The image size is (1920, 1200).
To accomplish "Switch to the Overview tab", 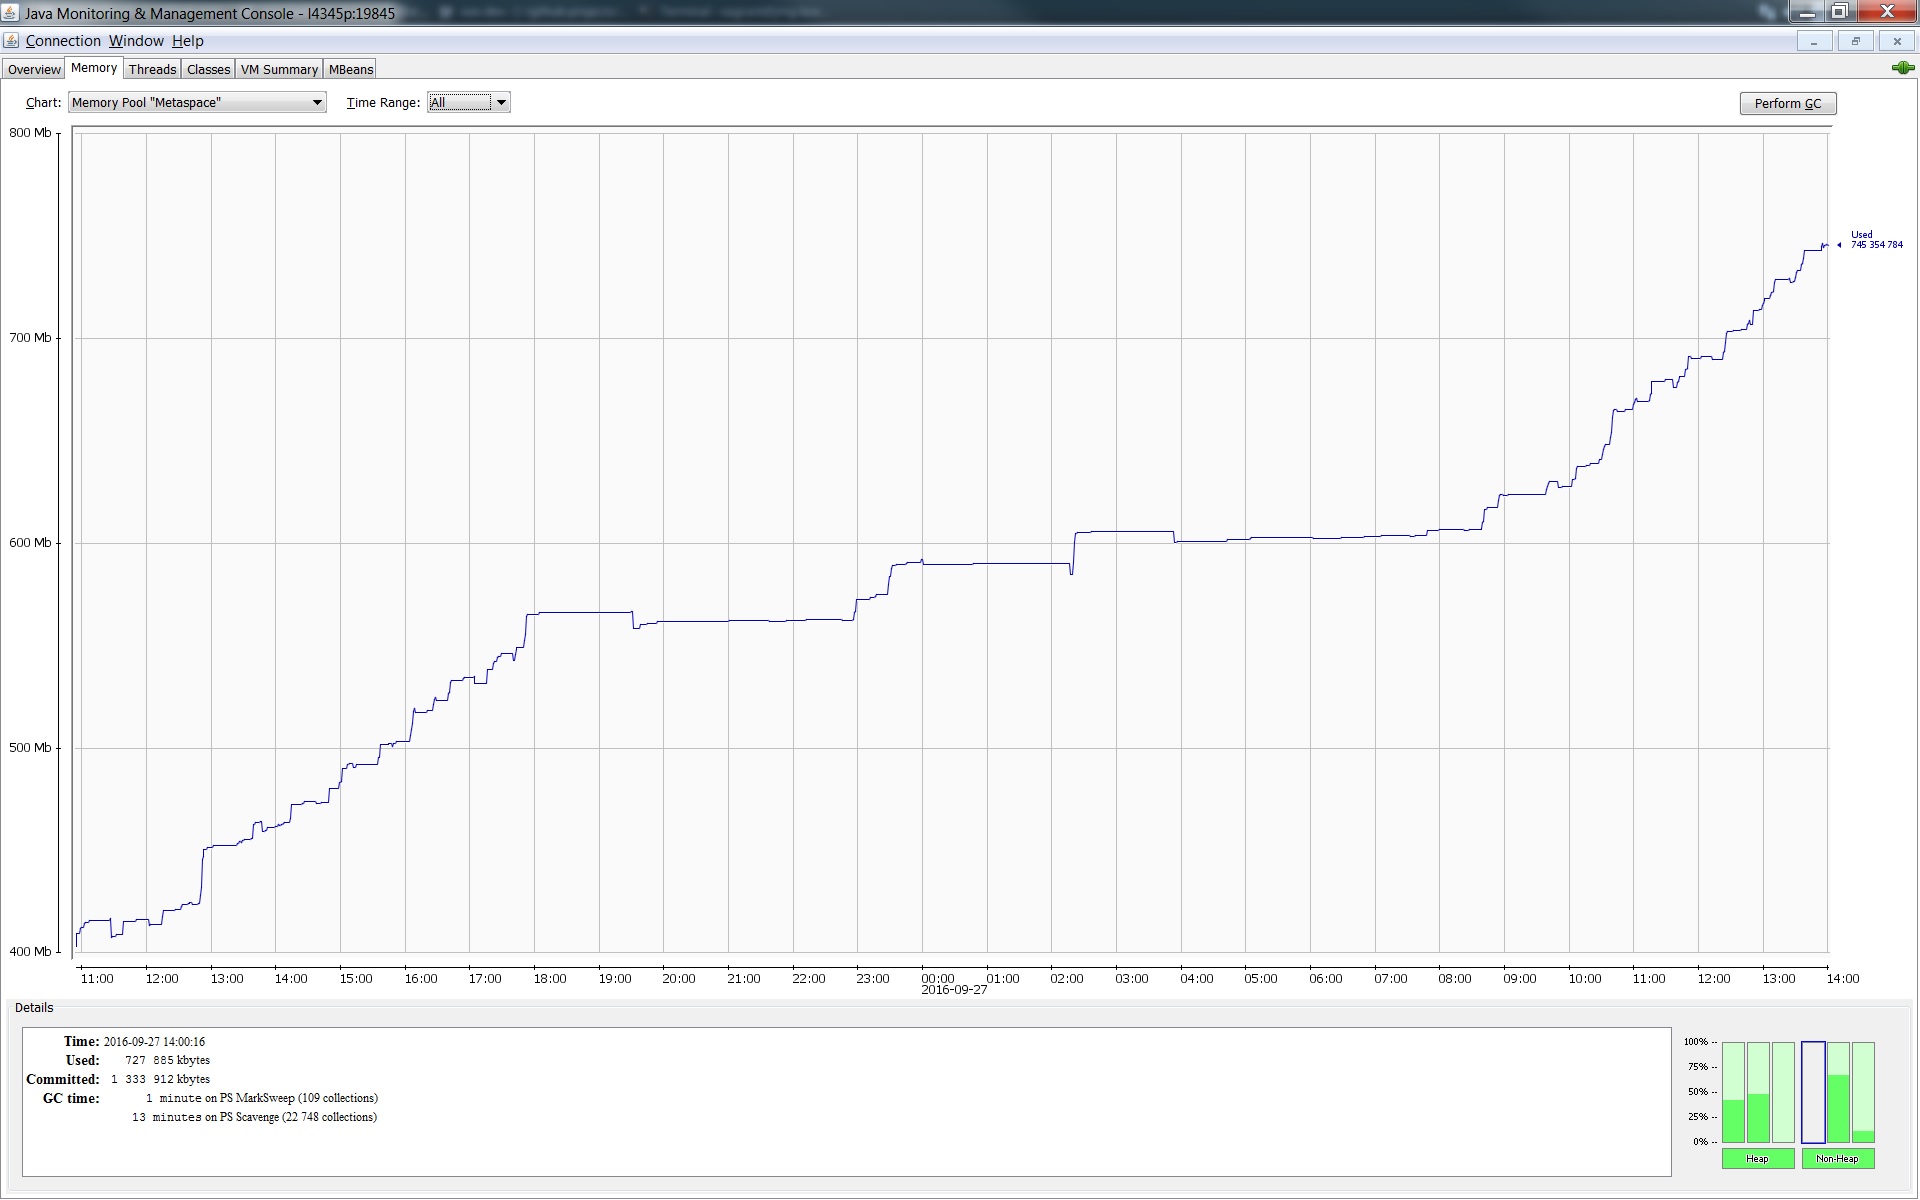I will point(34,69).
